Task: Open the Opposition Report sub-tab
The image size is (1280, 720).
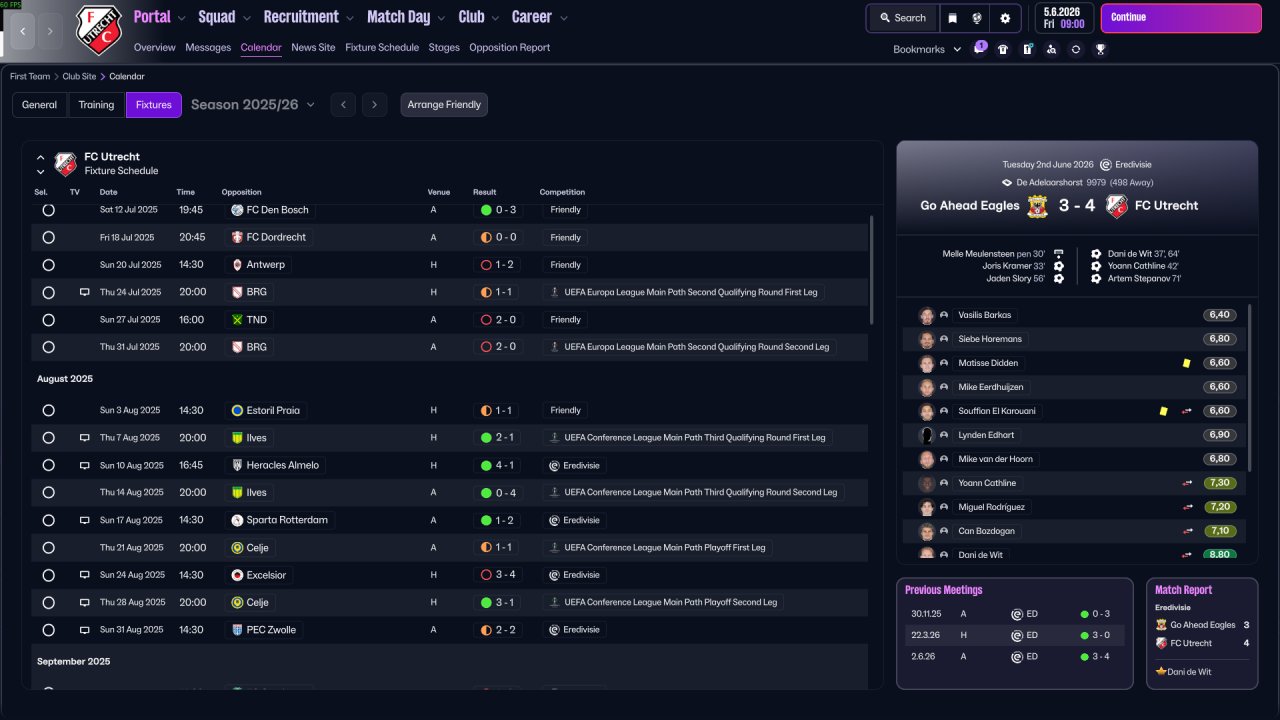Action: point(509,48)
